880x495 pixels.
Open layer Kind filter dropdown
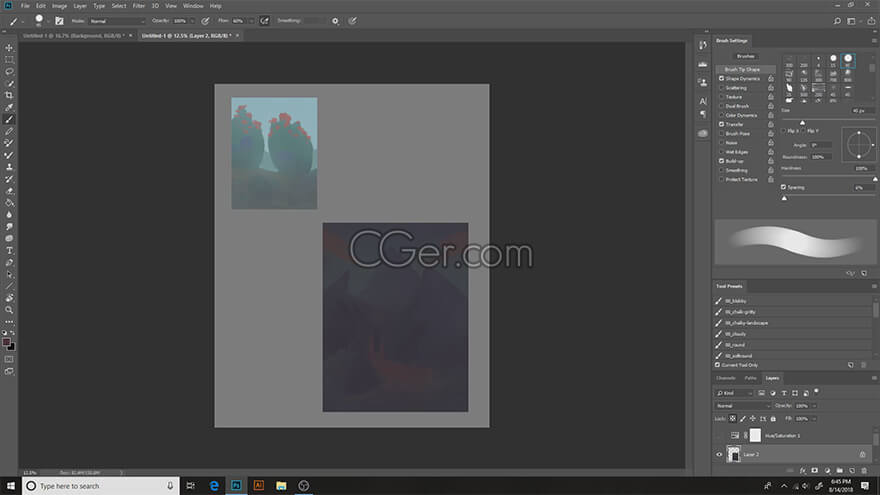(734, 393)
